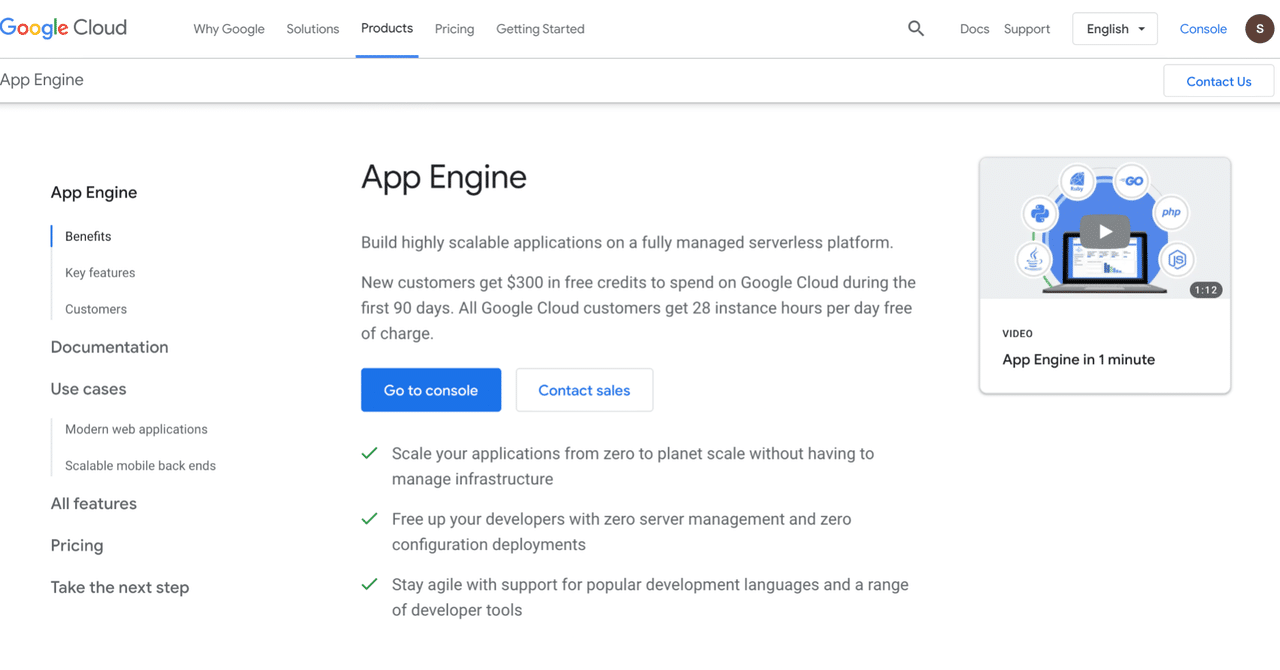Click Docs in the top navigation
Viewport: 1280px width, 670px height.
pyautogui.click(x=973, y=29)
